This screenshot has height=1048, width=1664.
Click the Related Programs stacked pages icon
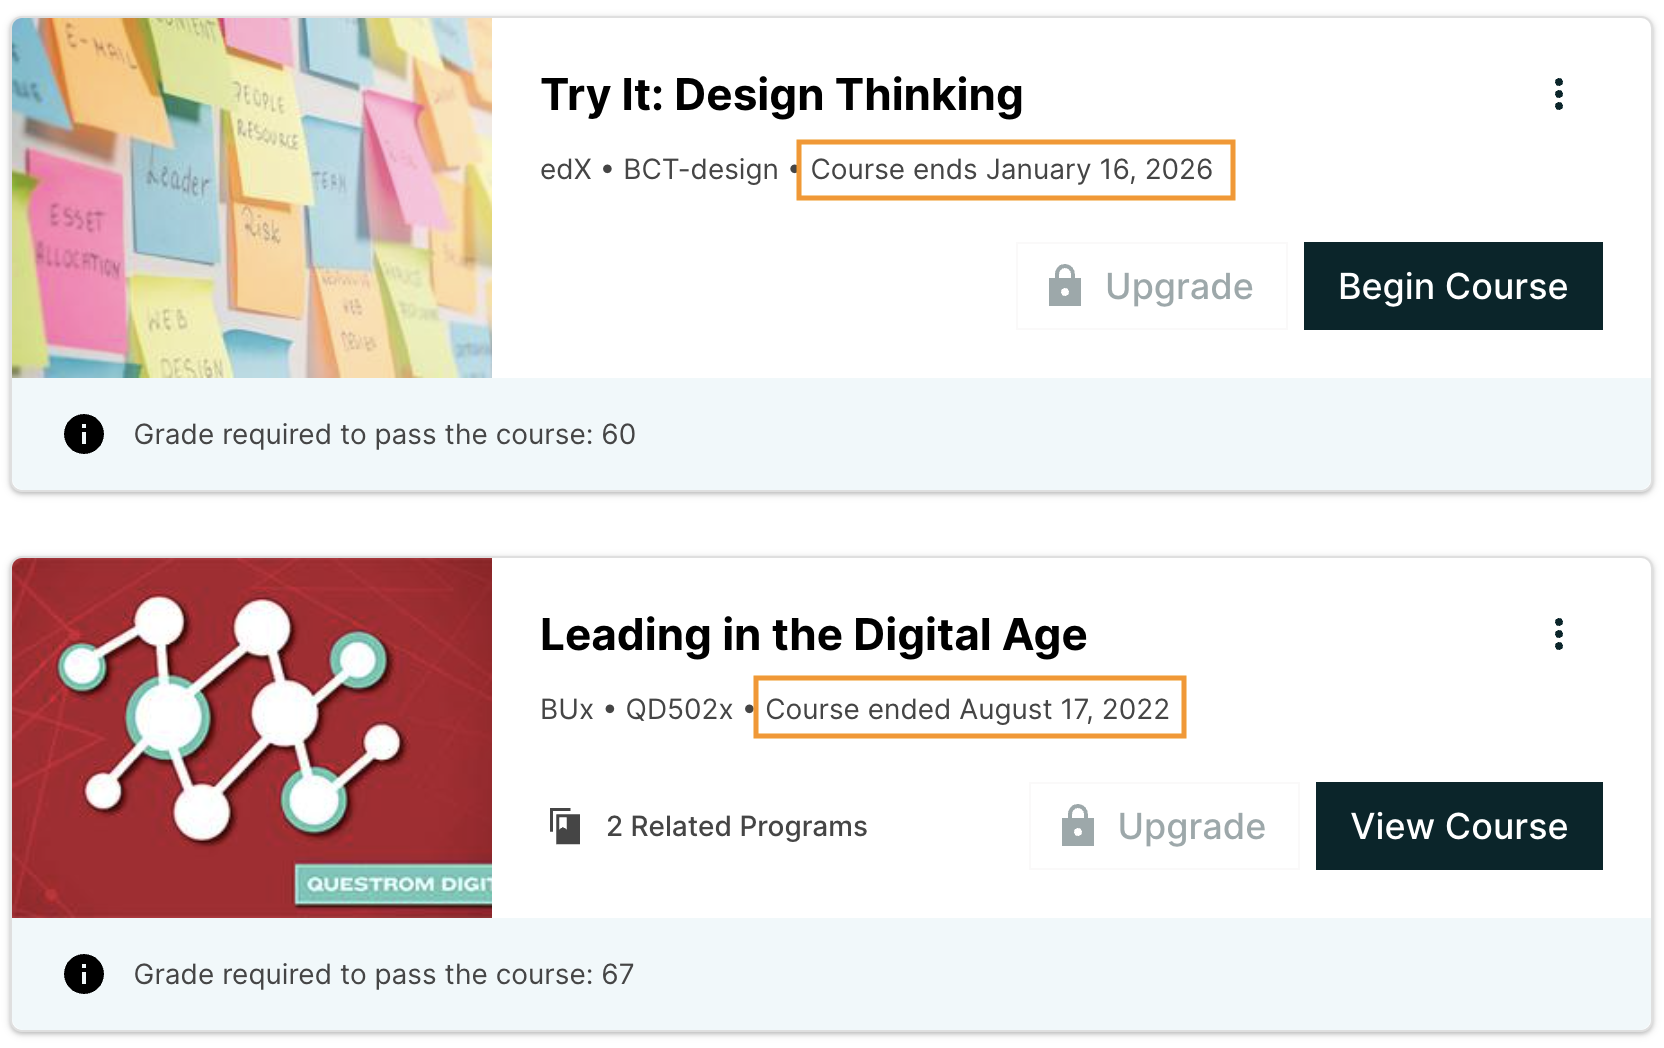coord(565,826)
